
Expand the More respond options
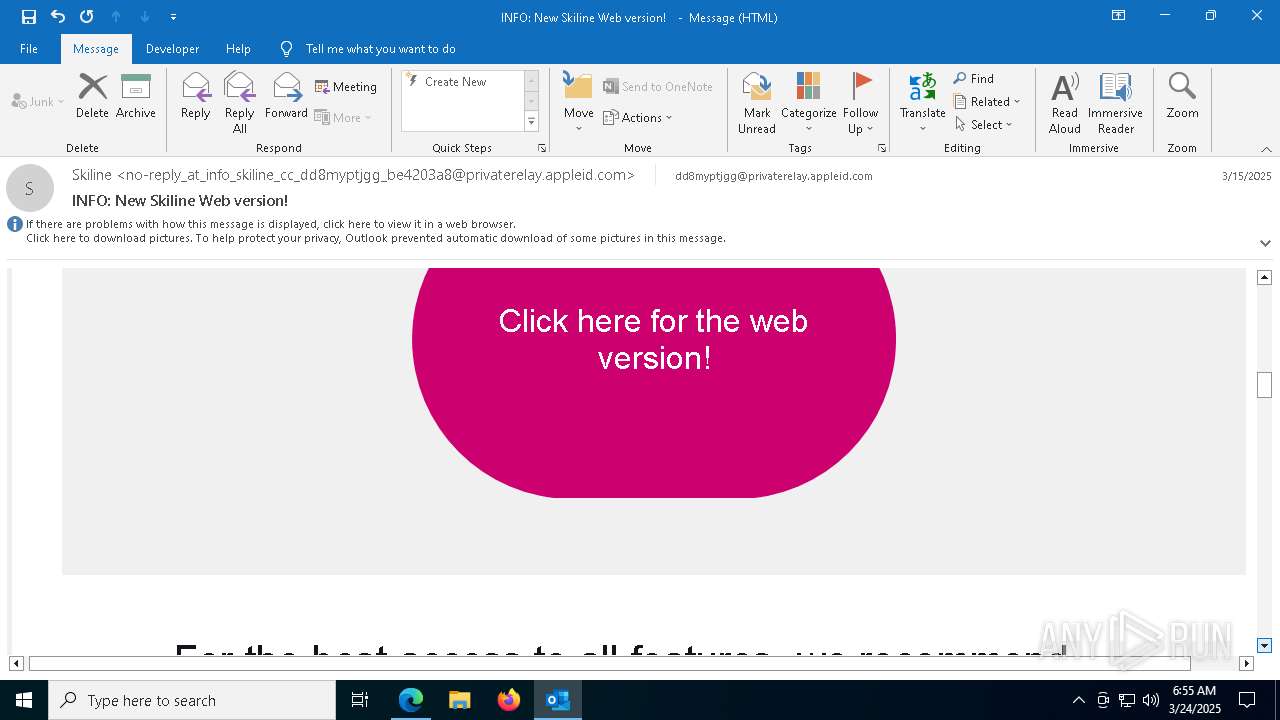pyautogui.click(x=343, y=117)
